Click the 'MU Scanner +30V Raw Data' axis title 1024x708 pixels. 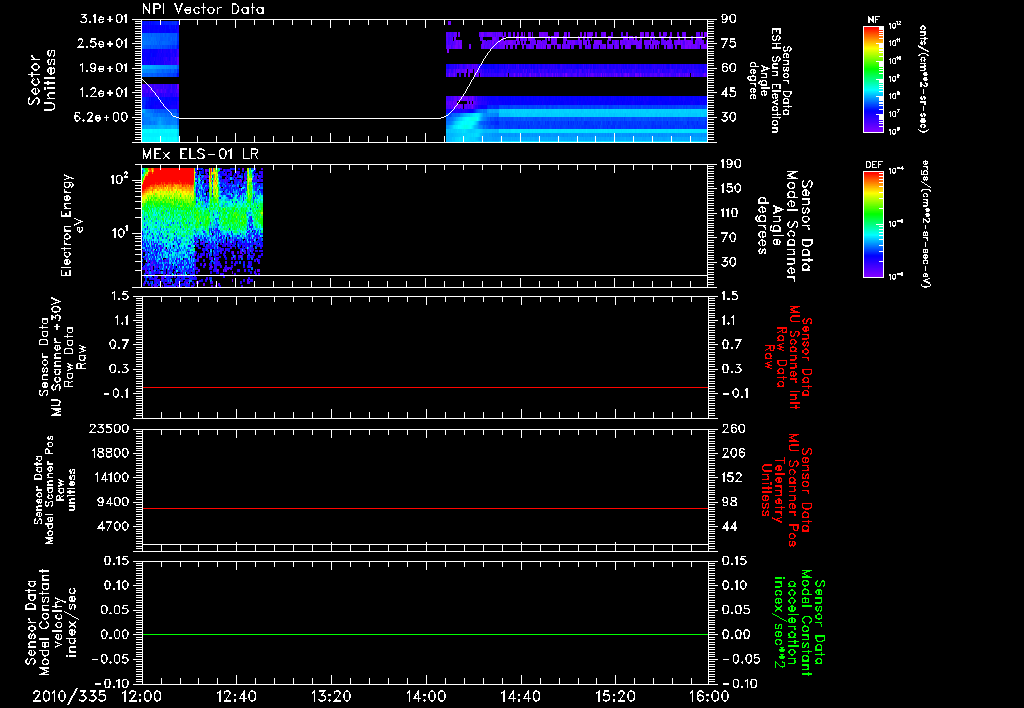click(x=62, y=357)
